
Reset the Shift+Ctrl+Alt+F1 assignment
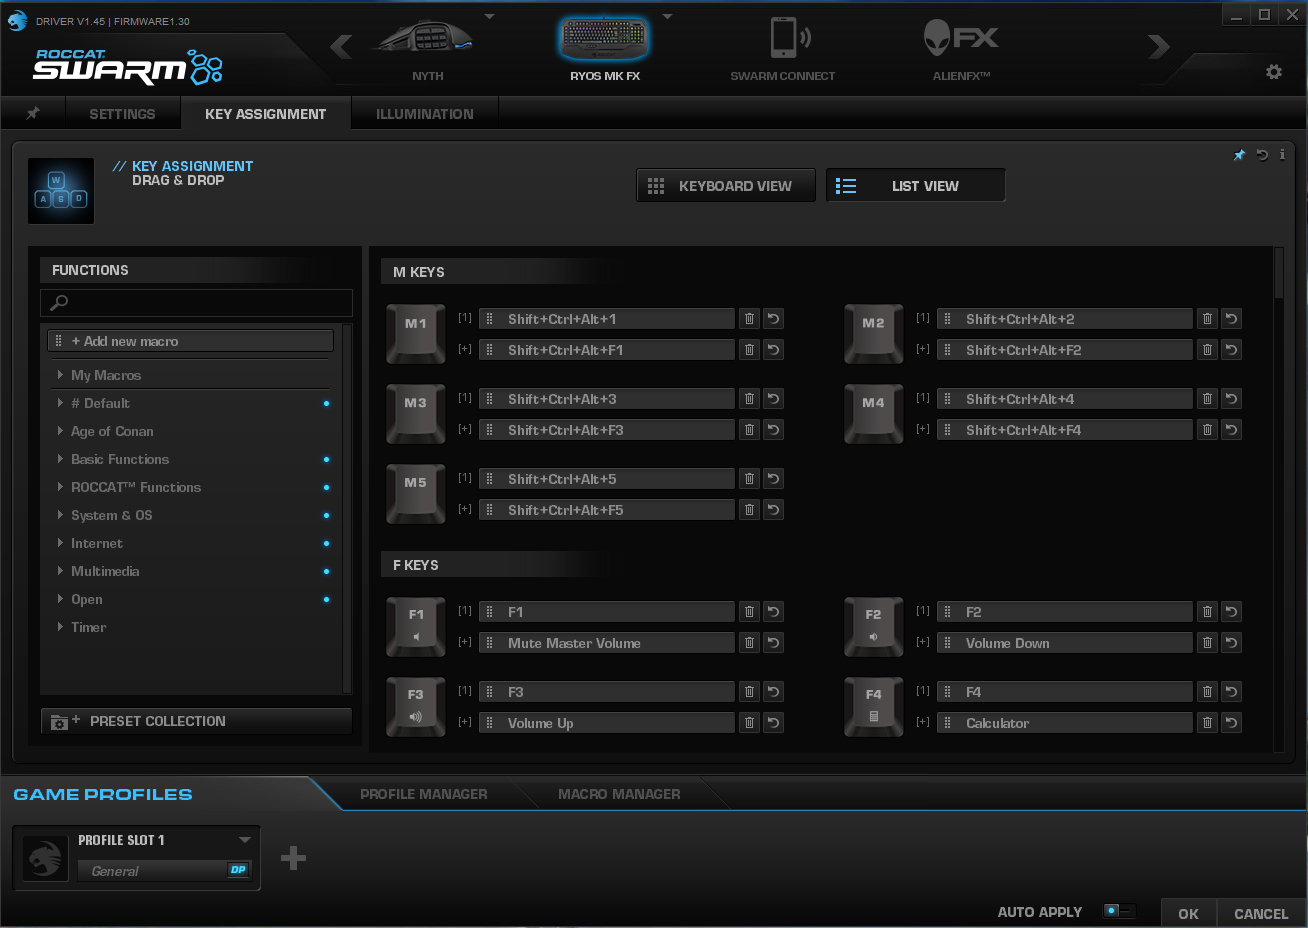point(773,350)
